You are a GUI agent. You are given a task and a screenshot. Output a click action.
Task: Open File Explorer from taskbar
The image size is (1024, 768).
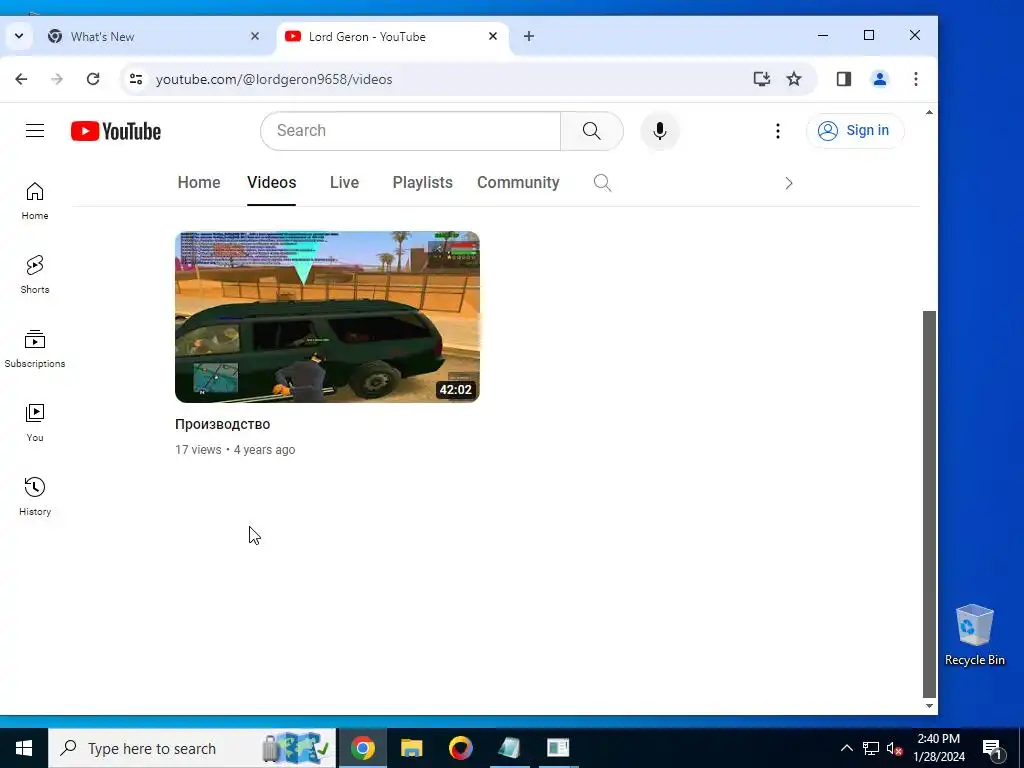(x=411, y=748)
